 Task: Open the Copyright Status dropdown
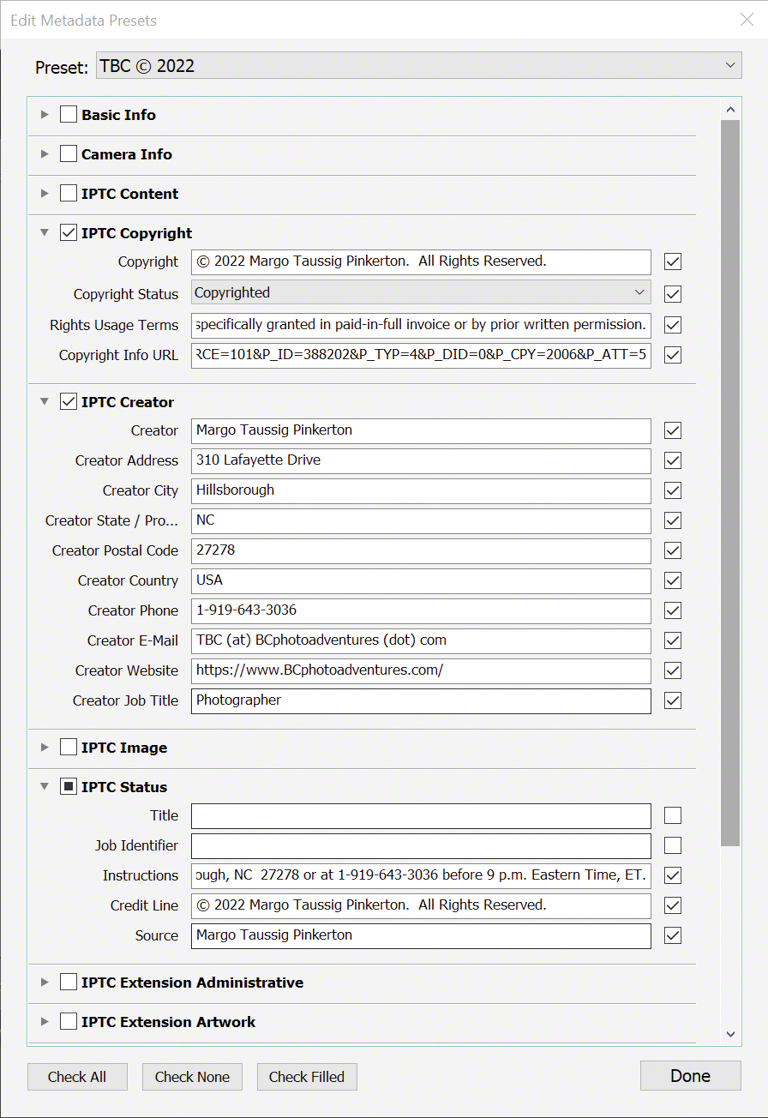(421, 292)
